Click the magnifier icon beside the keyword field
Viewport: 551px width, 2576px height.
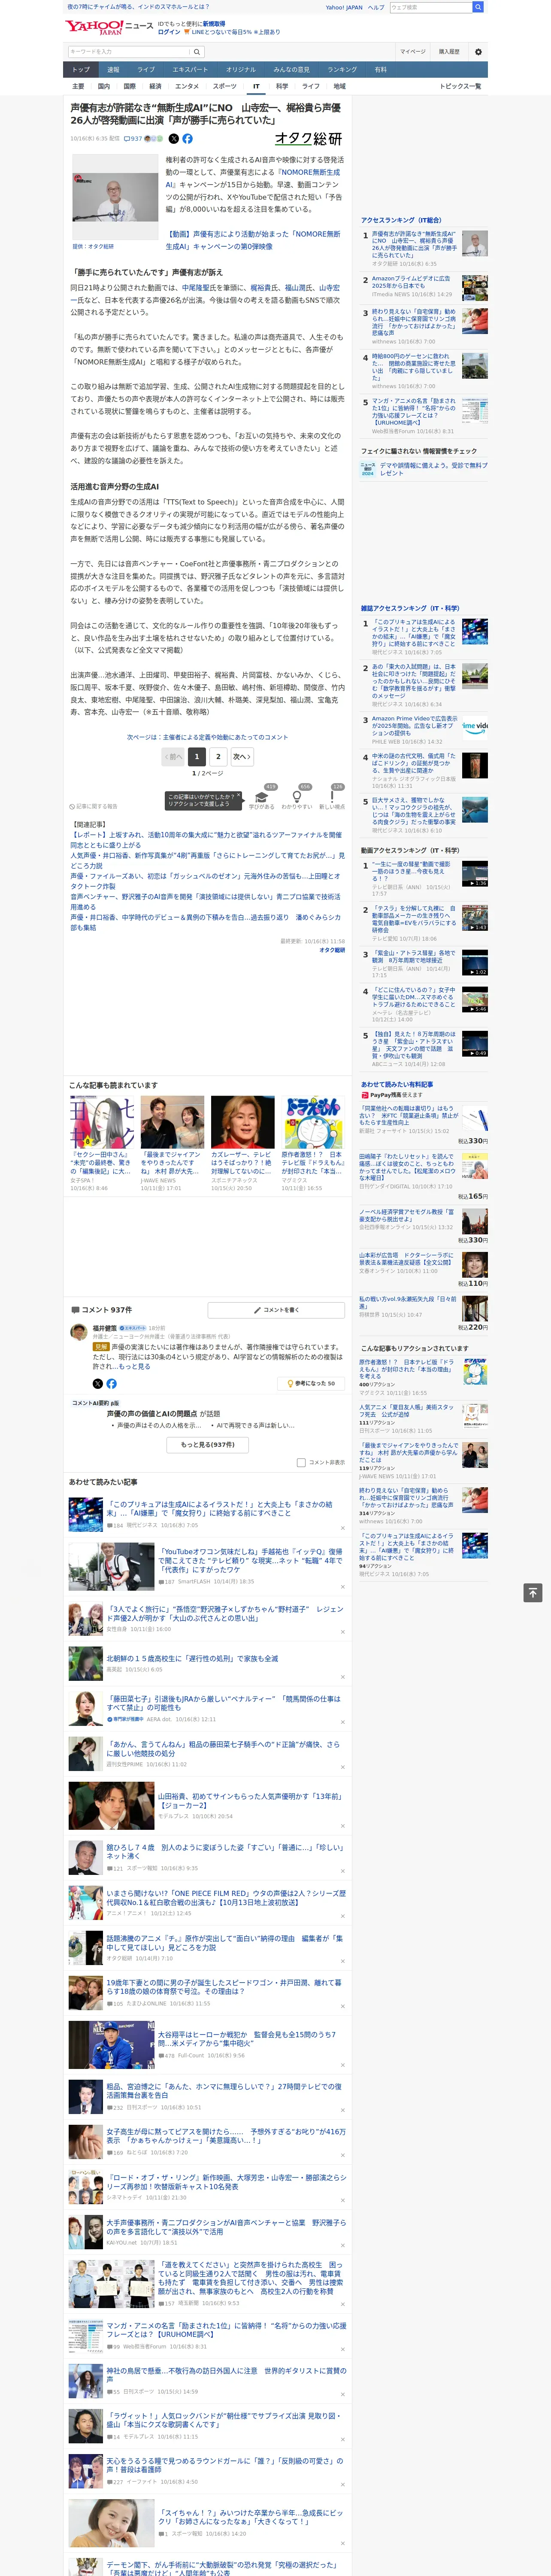[x=196, y=52]
